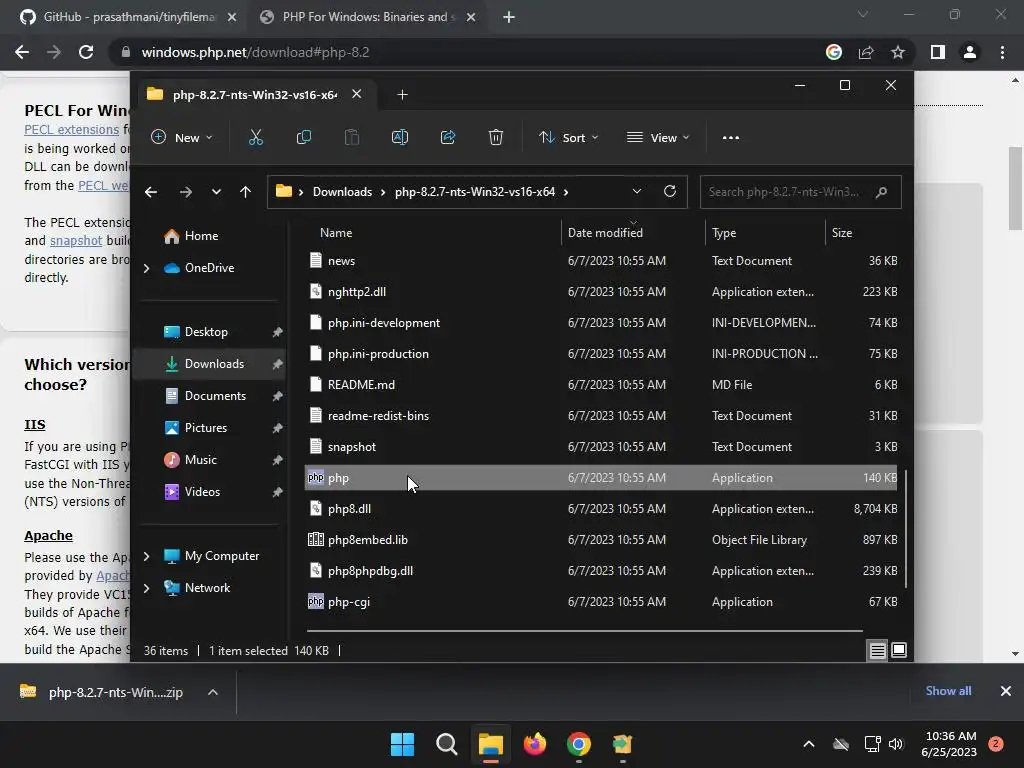Close the php-8.2.7 Explorer tab
The image size is (1024, 768).
coord(357,94)
